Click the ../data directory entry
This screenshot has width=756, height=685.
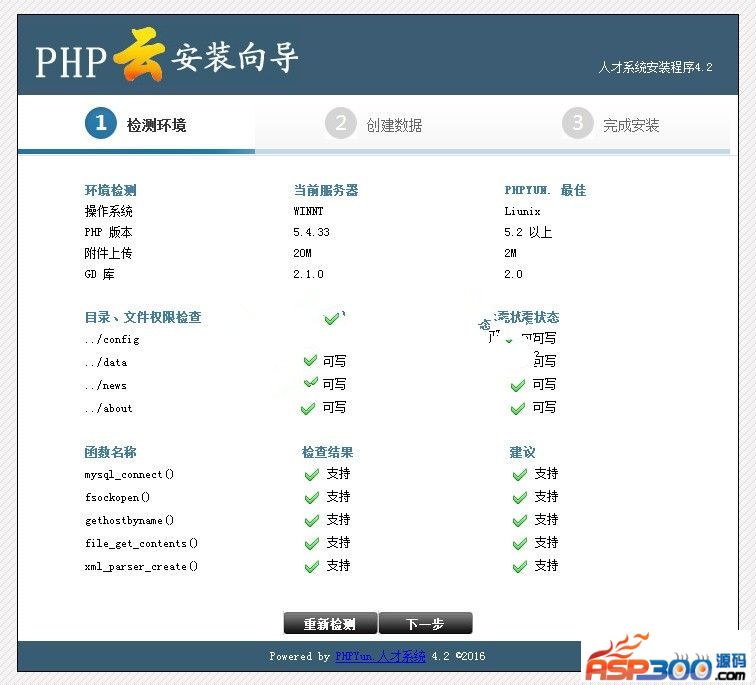click(106, 362)
